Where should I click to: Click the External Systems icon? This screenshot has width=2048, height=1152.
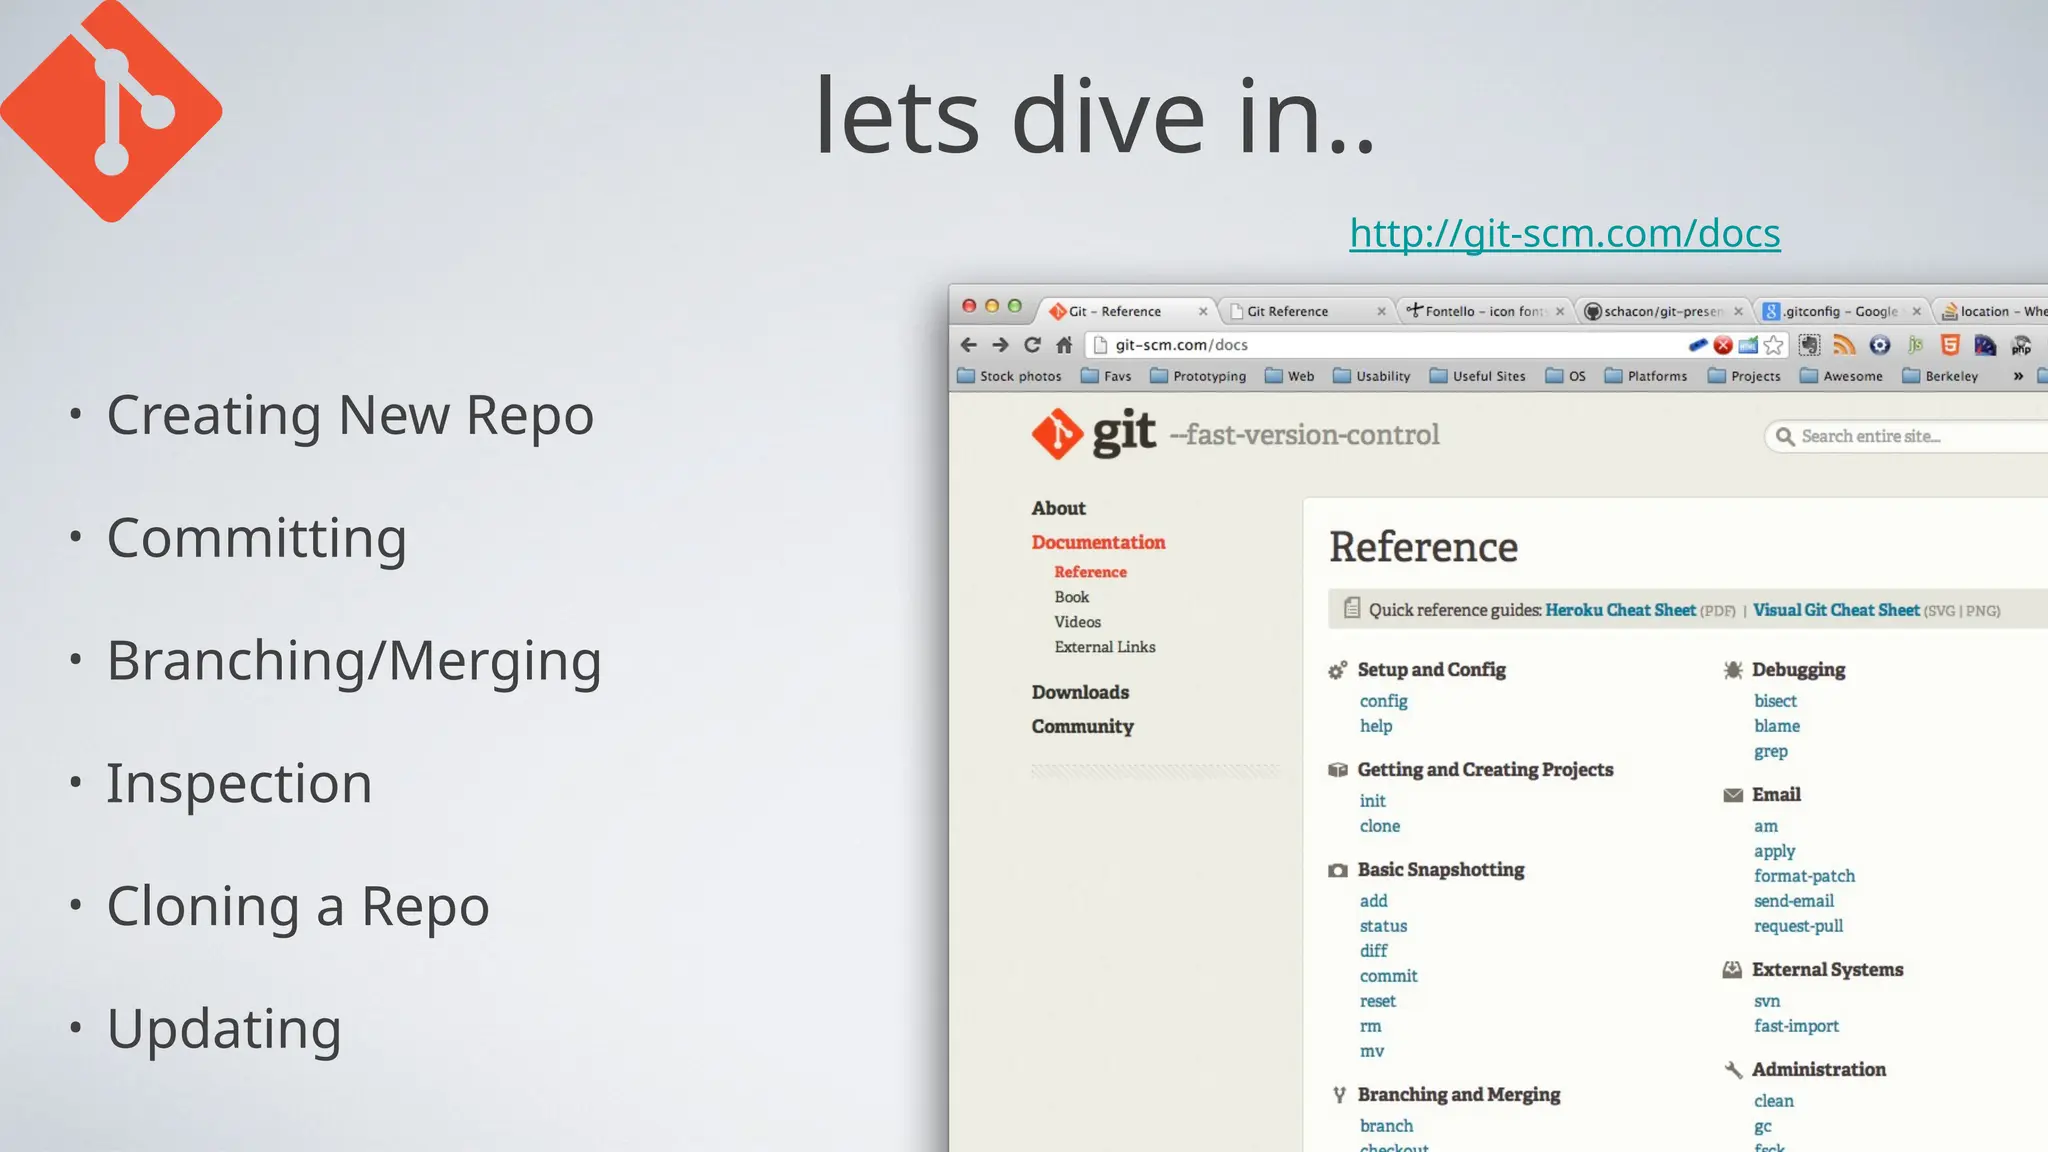(1733, 970)
